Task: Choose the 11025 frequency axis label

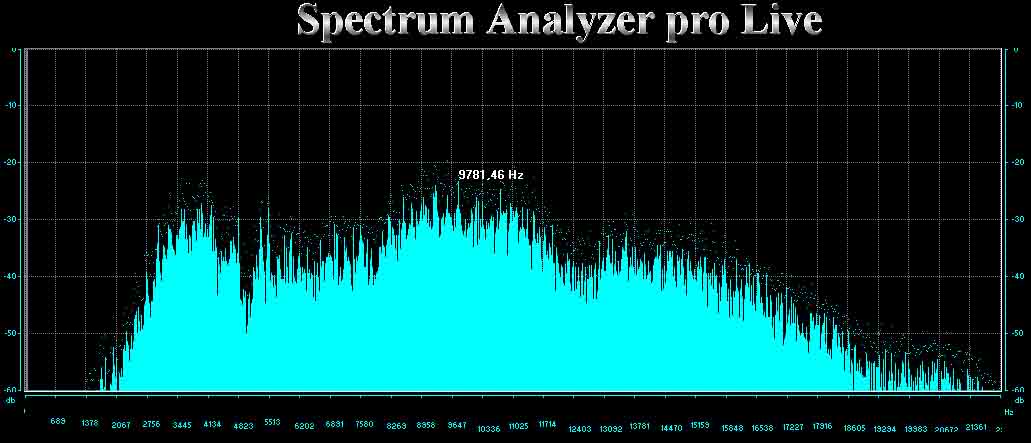Action: tap(517, 426)
